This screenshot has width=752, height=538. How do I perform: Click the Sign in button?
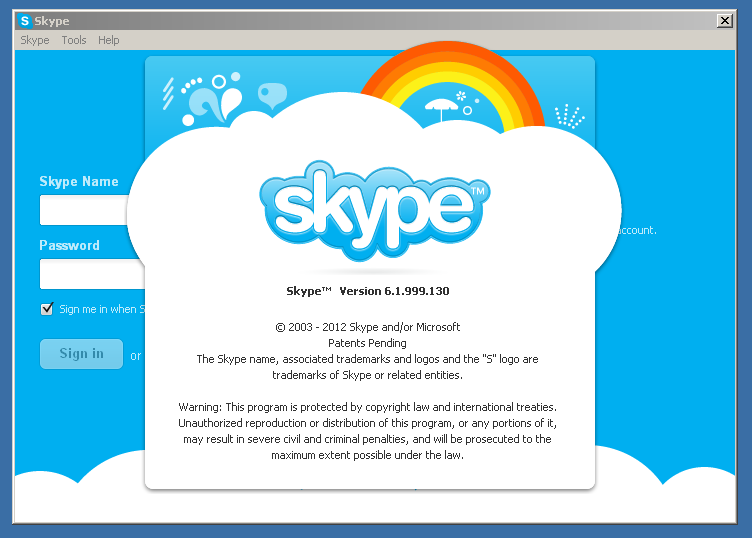tap(82, 354)
